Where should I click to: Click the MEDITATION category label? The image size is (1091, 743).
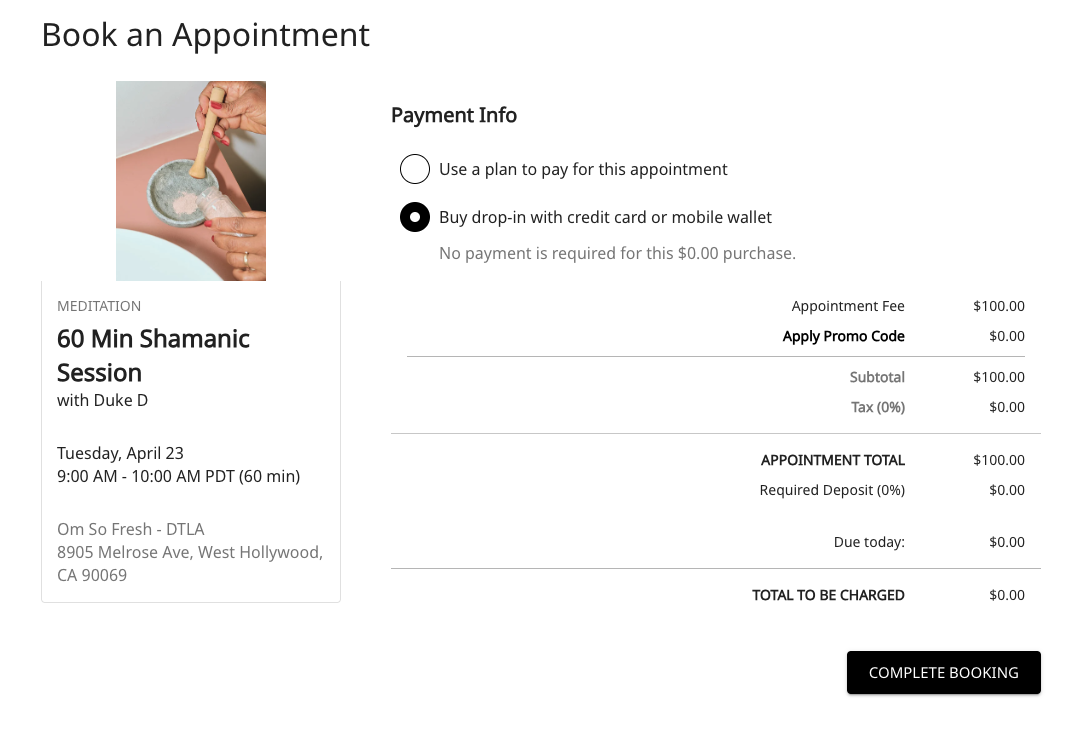[99, 306]
